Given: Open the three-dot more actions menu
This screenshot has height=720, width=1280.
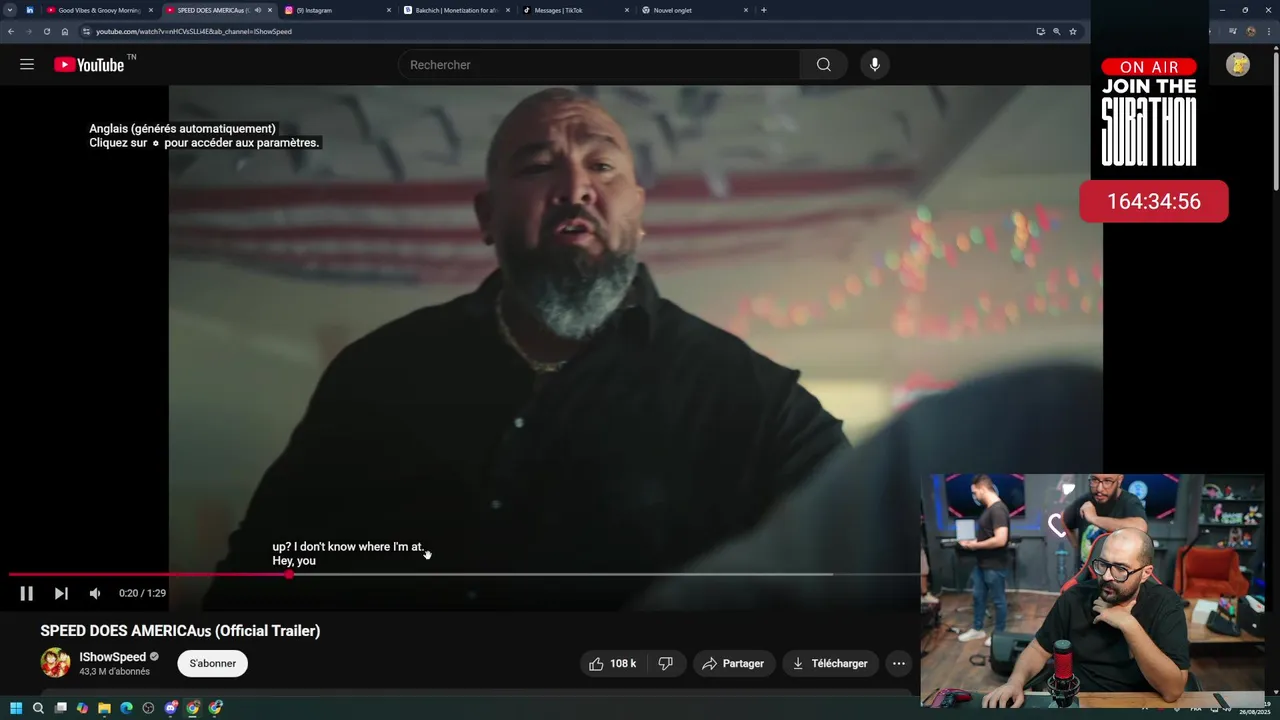Looking at the screenshot, I should [899, 663].
